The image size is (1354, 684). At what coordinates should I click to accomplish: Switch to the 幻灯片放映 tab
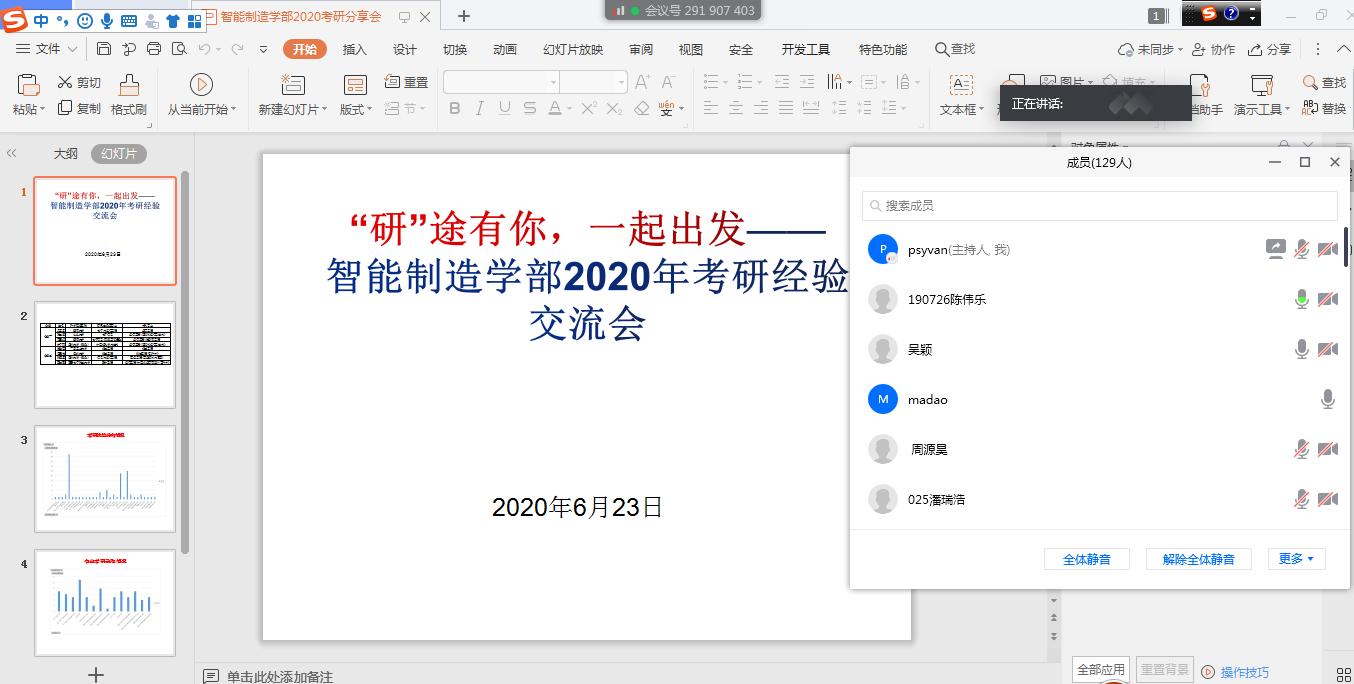[x=573, y=50]
